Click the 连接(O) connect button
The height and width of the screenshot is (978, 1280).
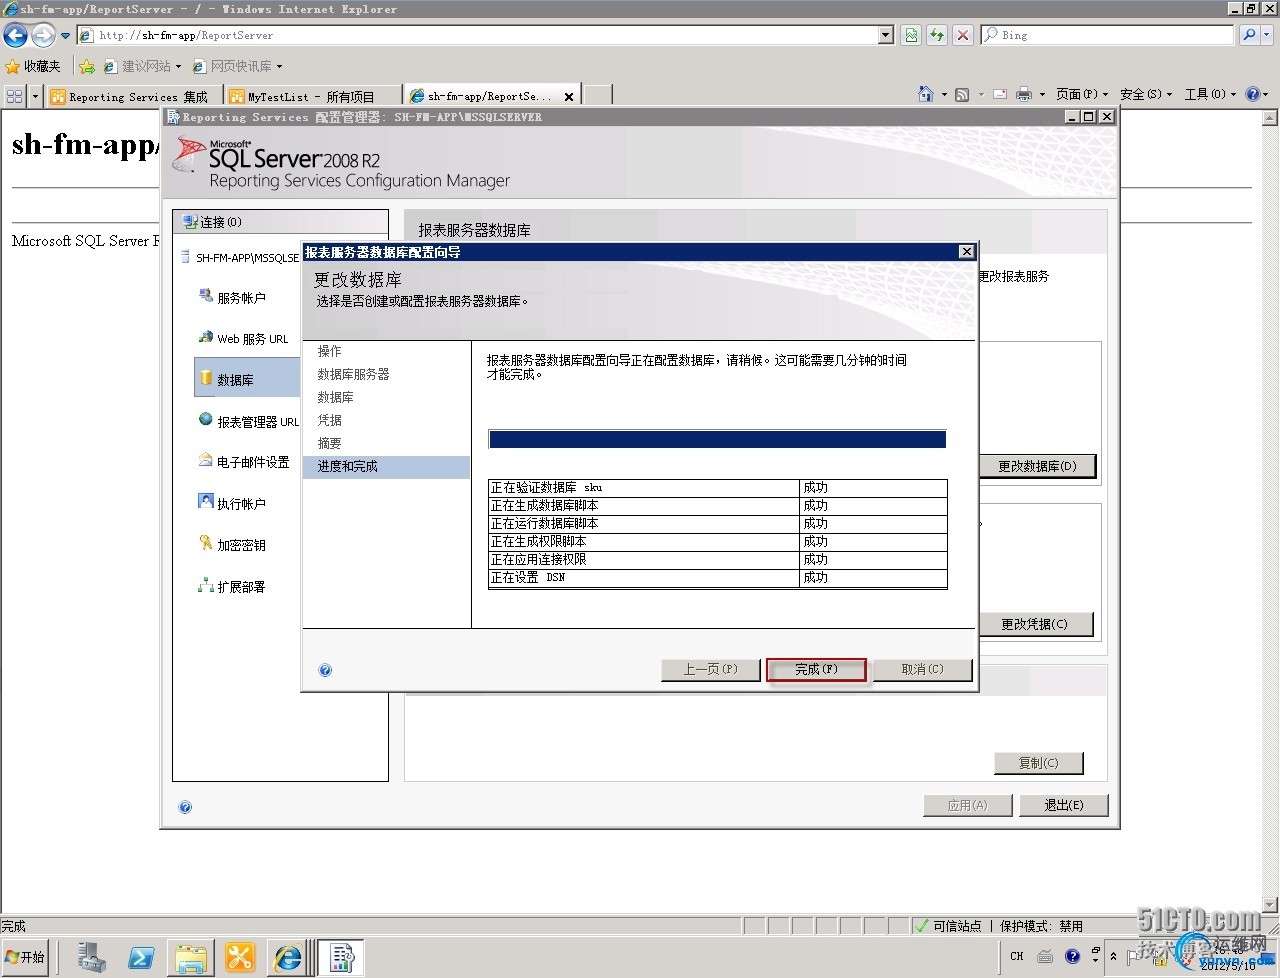tap(212, 222)
